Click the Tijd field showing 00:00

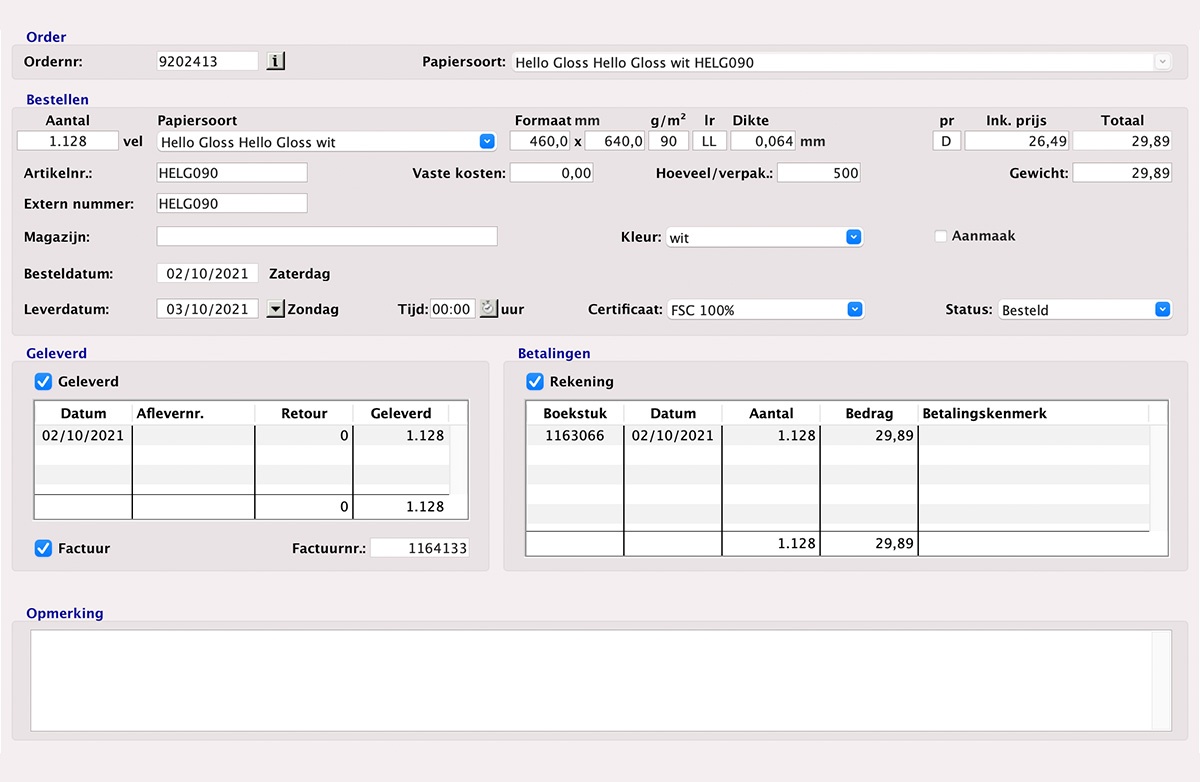click(453, 309)
